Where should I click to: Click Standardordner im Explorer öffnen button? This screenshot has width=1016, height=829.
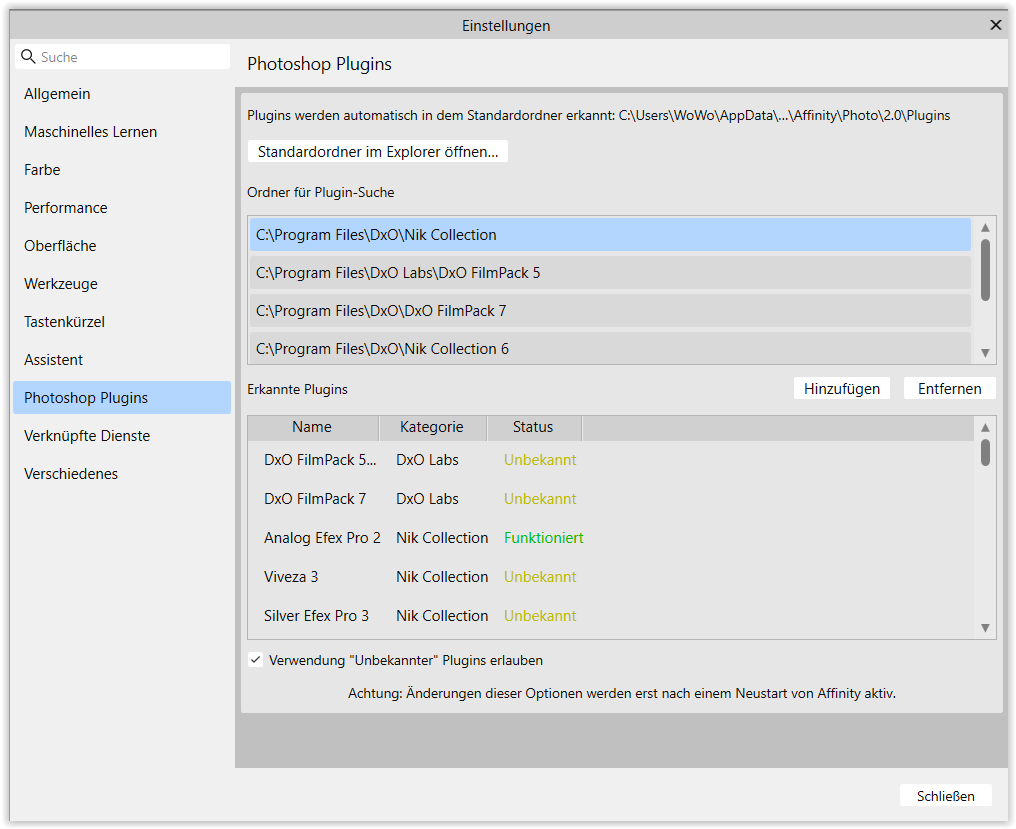tap(378, 152)
